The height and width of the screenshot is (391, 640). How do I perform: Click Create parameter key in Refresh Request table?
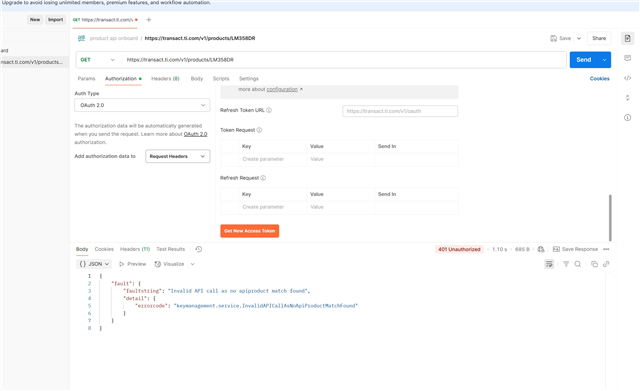click(272, 207)
